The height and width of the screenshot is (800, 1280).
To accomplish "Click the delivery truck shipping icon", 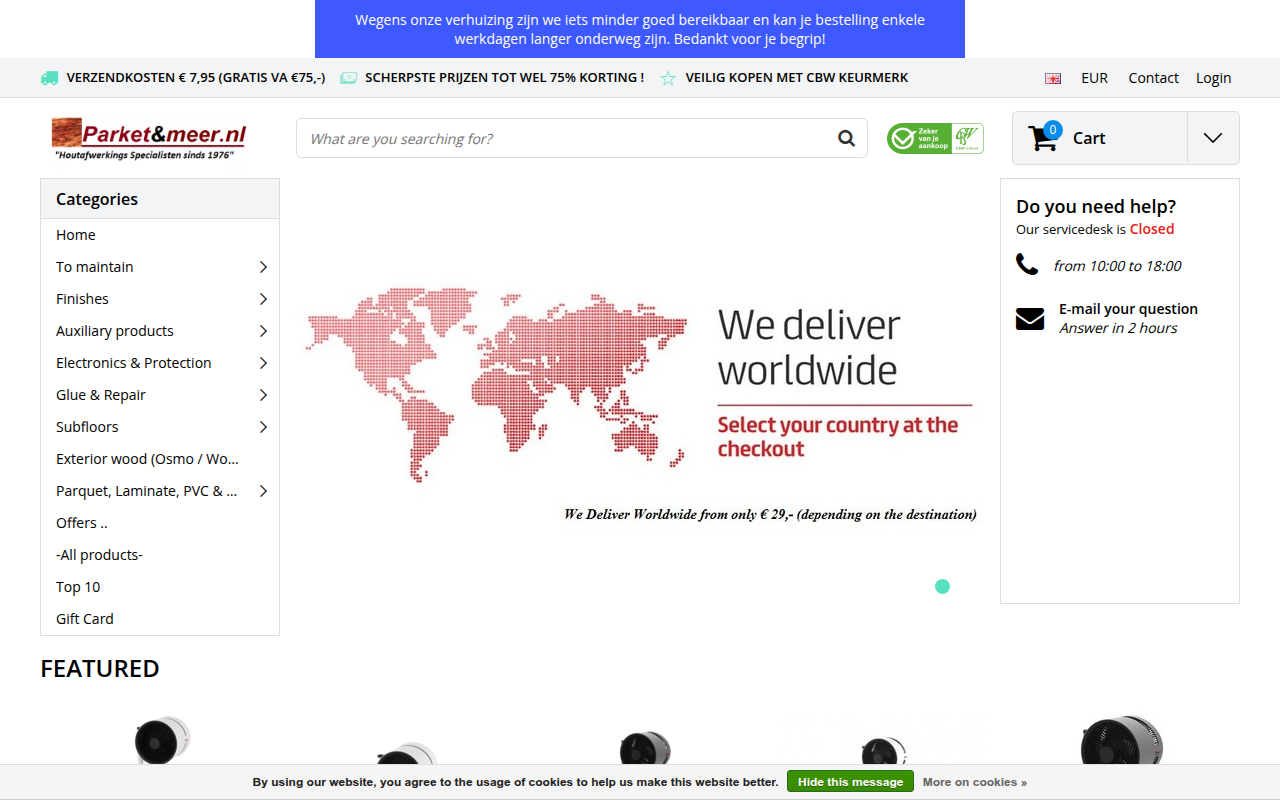I will coord(49,78).
